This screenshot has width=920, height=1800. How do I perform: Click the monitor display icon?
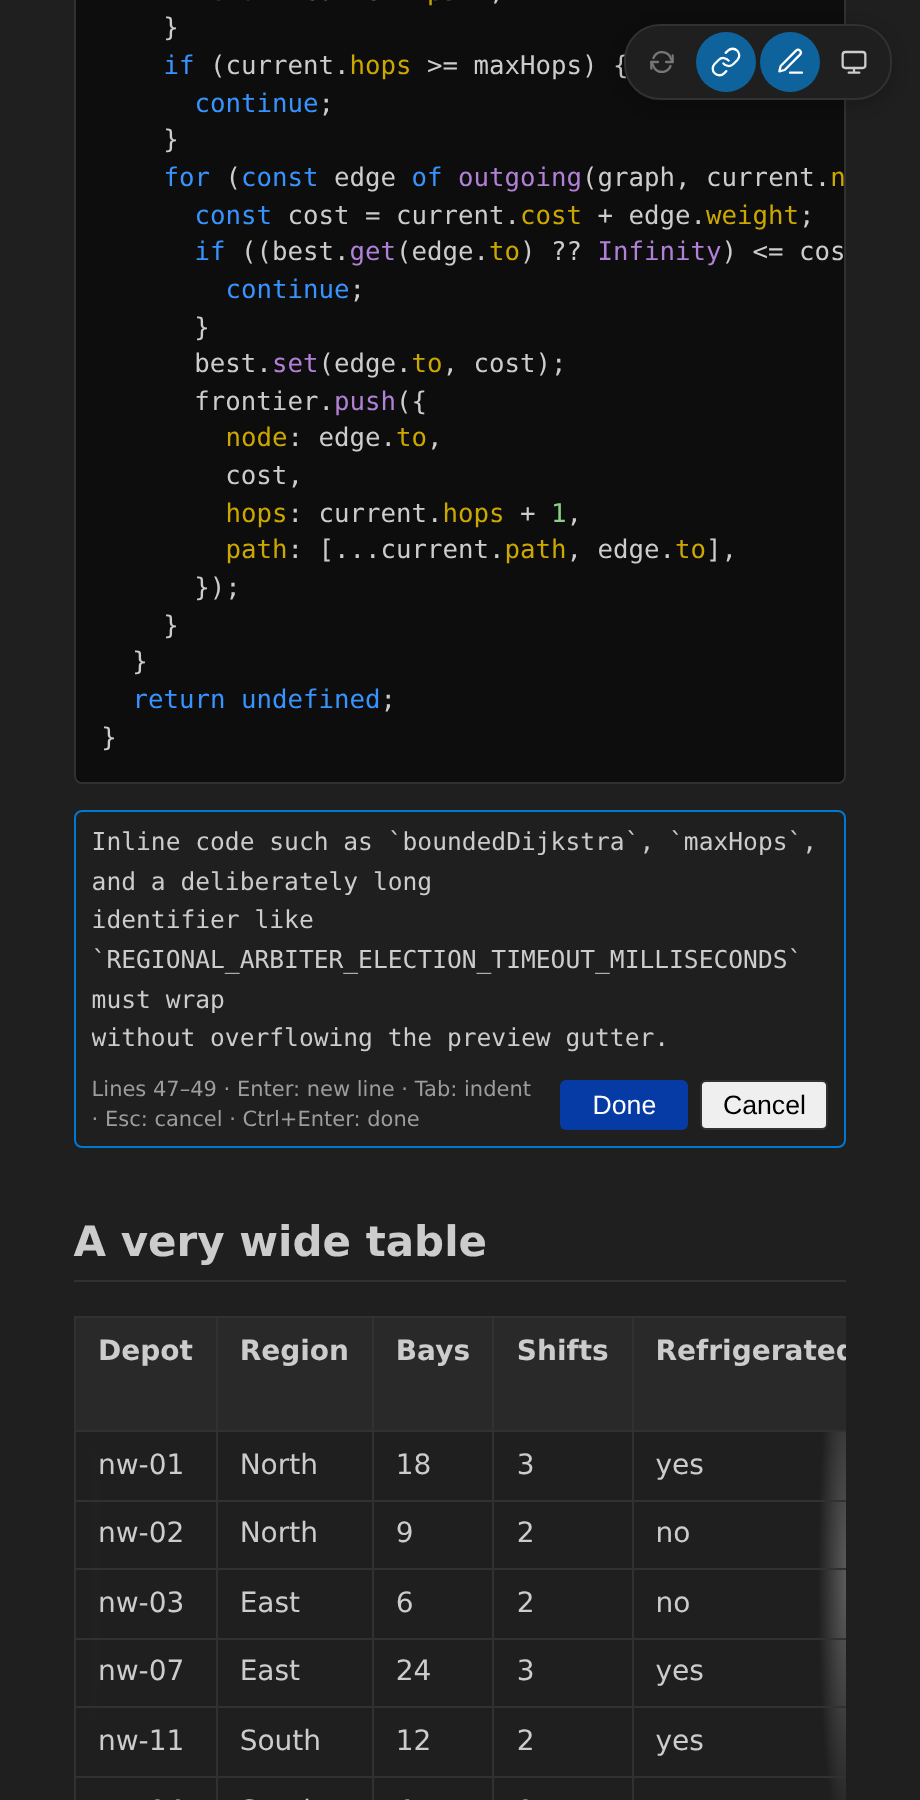pyautogui.click(x=854, y=62)
